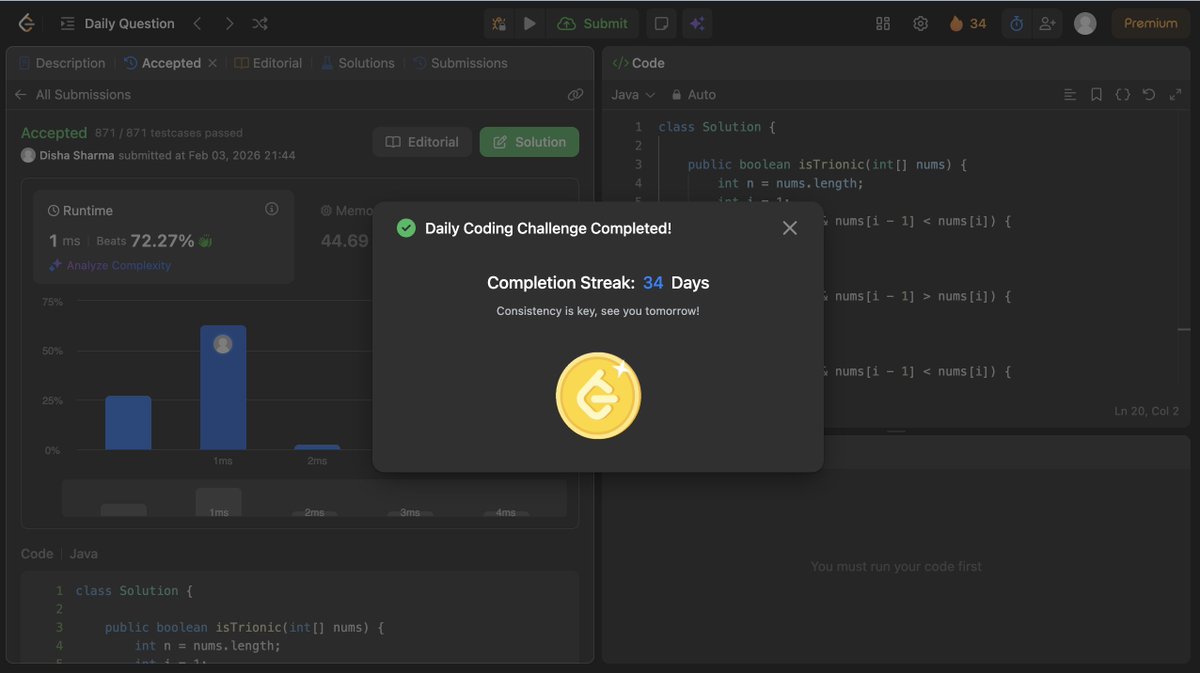Select the Runtime stats card
This screenshot has height=673, width=1200.
[164, 237]
